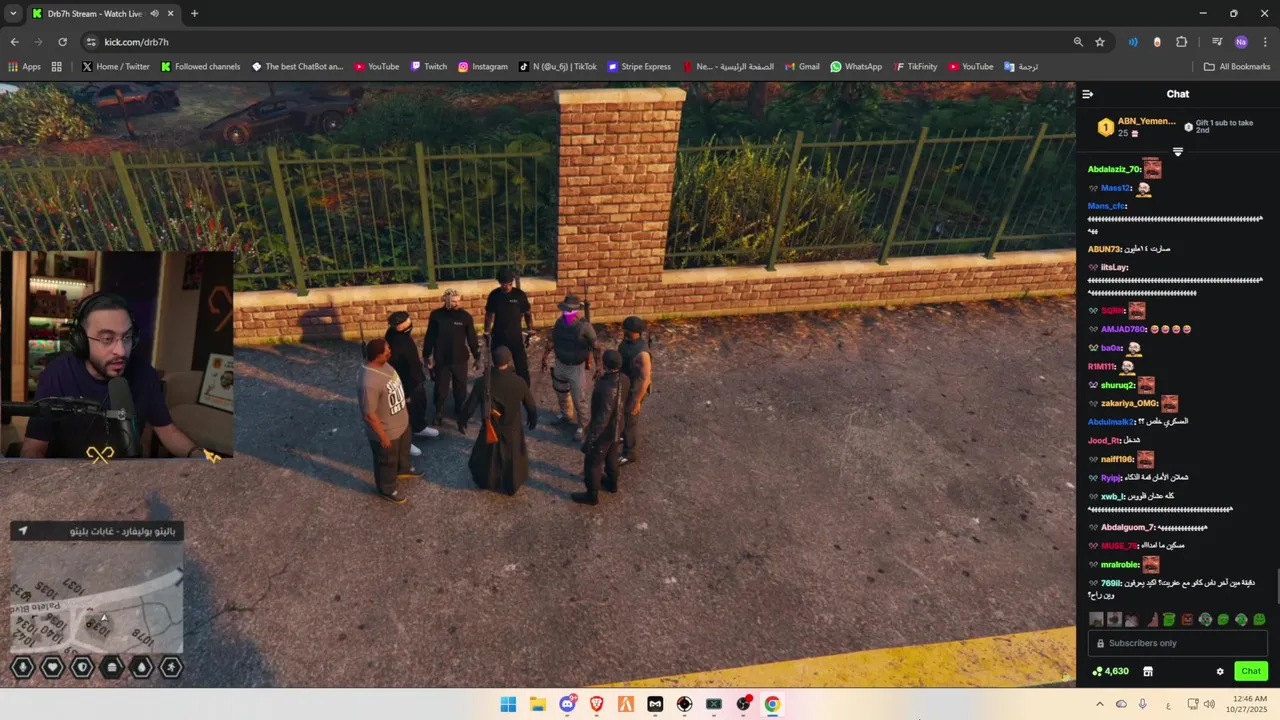This screenshot has height=720, width=1280.
Task: Open the WhatsApp bookmark
Action: 856,67
